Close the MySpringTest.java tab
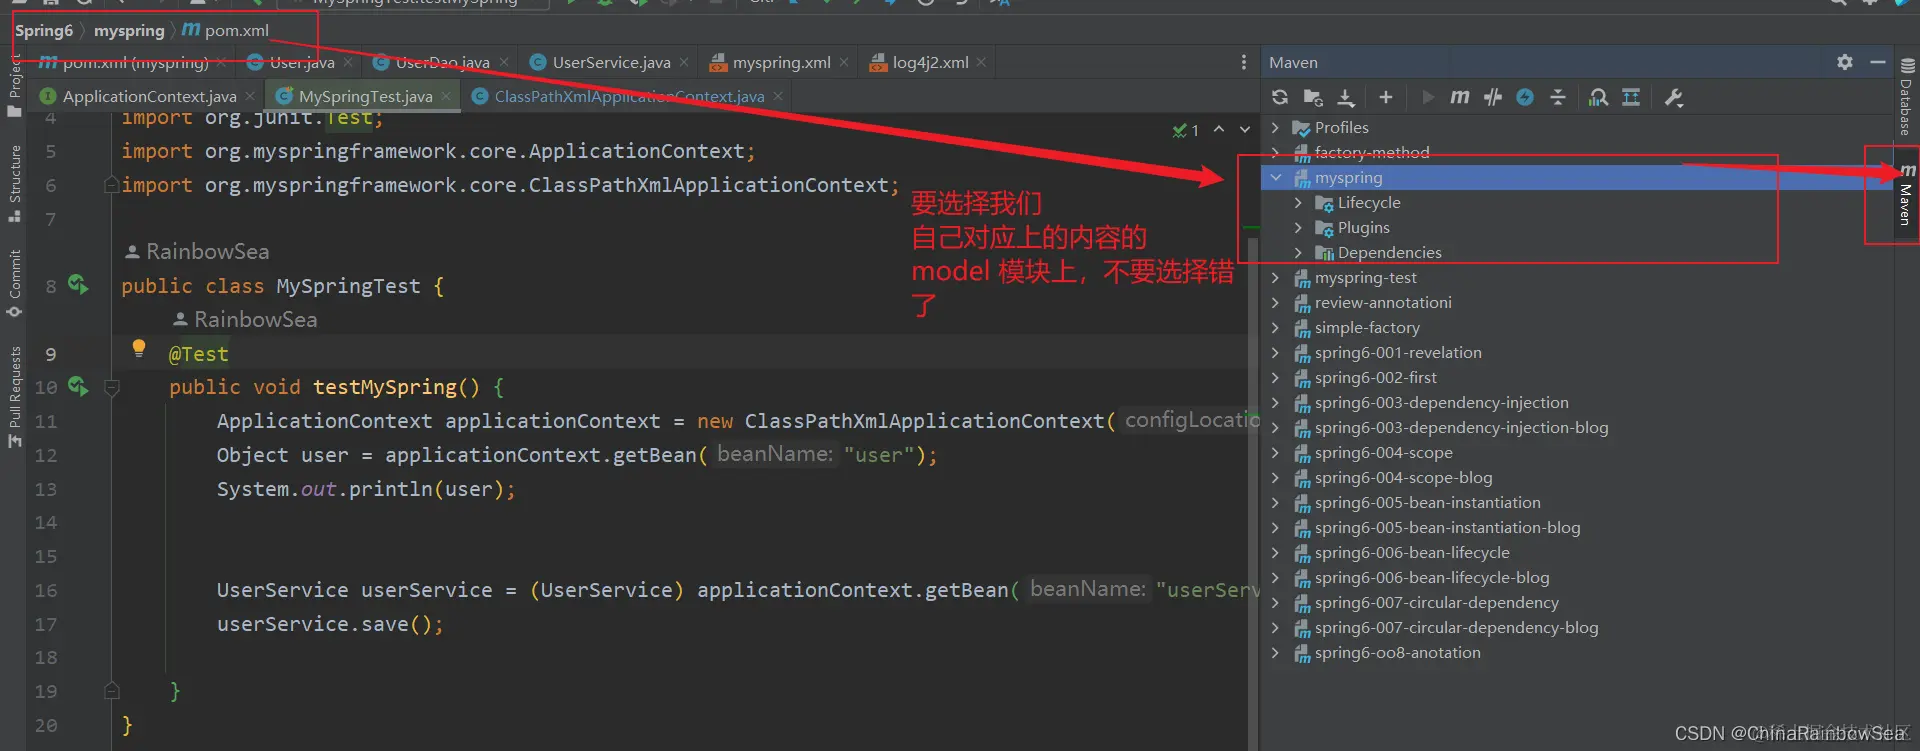The height and width of the screenshot is (751, 1920). point(446,96)
